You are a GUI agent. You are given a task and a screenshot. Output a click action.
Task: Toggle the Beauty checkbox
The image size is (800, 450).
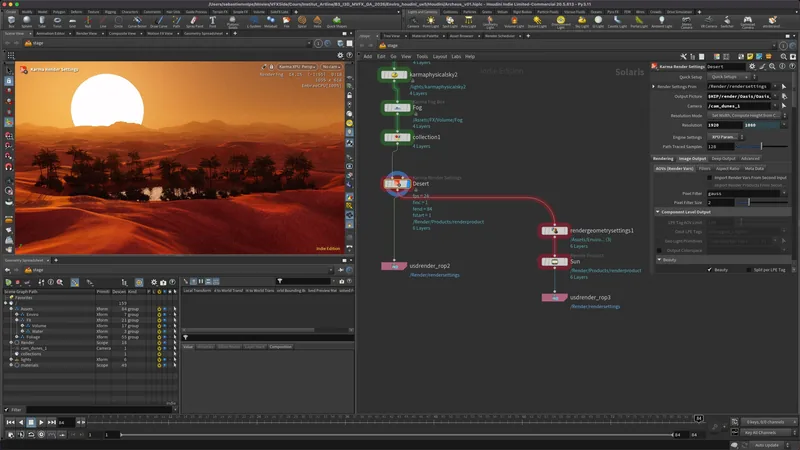tap(709, 269)
